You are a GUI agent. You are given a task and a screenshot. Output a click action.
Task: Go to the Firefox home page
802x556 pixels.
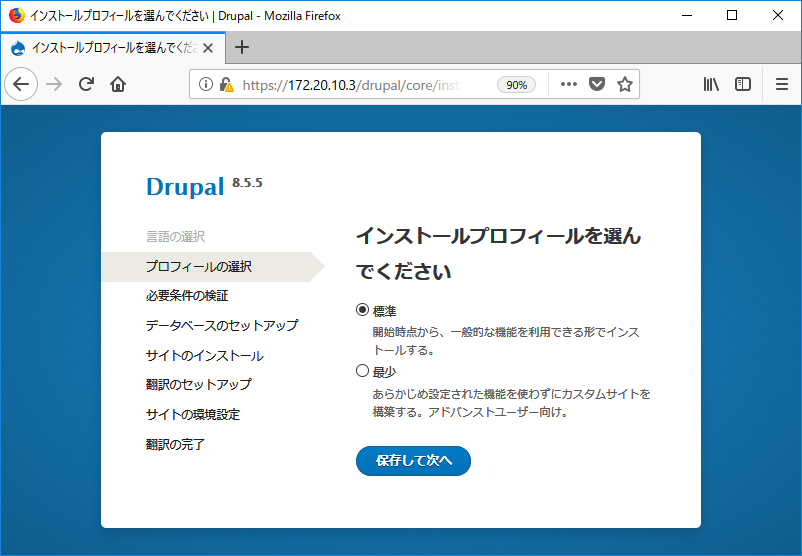point(118,84)
